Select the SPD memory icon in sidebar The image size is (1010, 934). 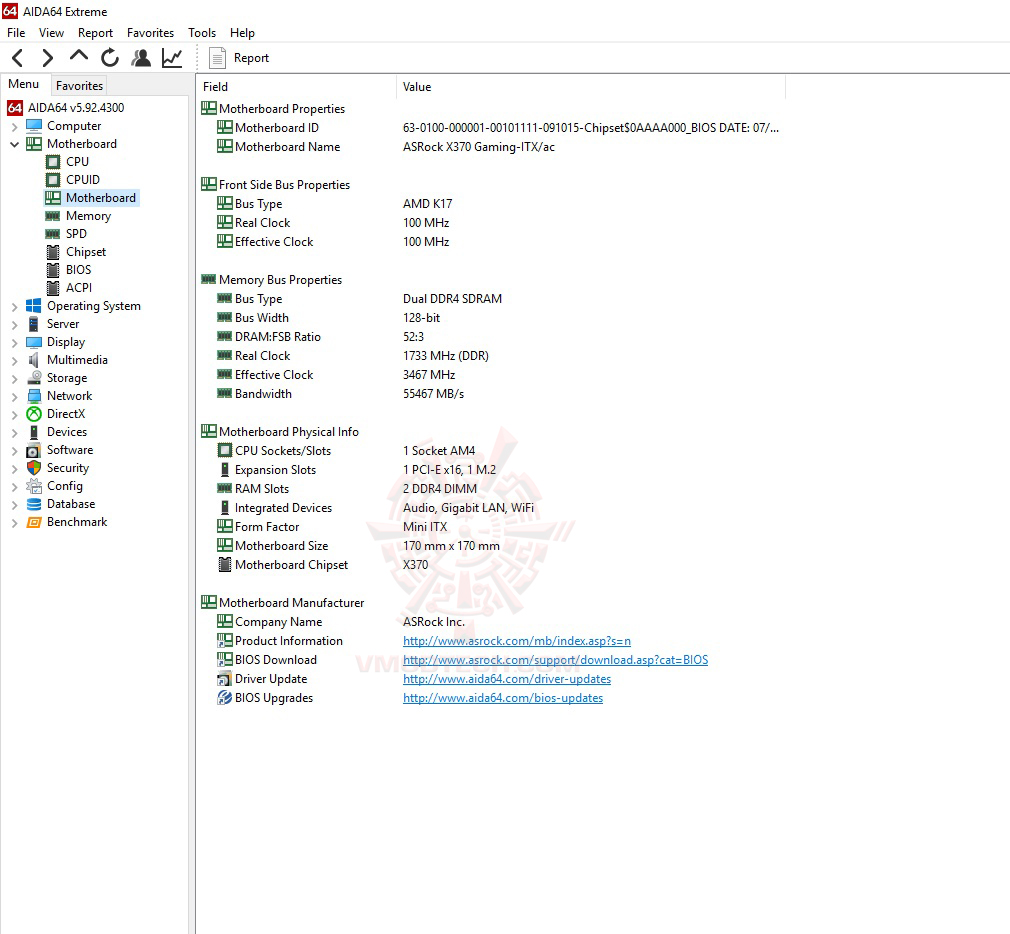[x=53, y=234]
